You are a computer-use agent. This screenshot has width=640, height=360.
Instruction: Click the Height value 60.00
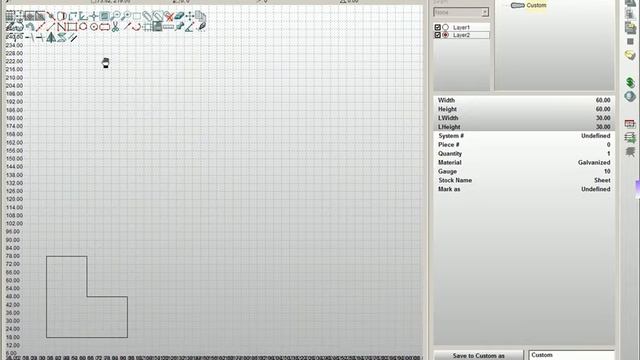tap(603, 109)
